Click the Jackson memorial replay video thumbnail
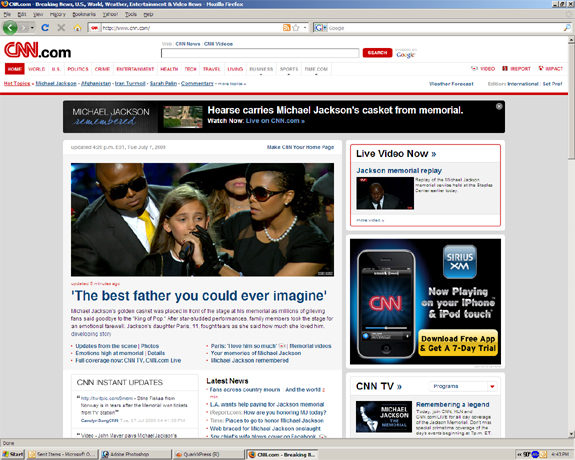 (385, 193)
